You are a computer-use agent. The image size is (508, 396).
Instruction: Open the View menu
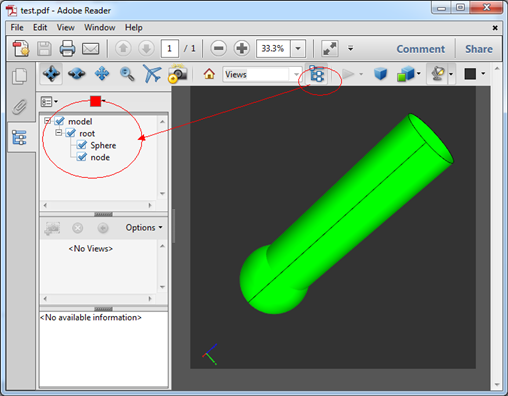[65, 27]
